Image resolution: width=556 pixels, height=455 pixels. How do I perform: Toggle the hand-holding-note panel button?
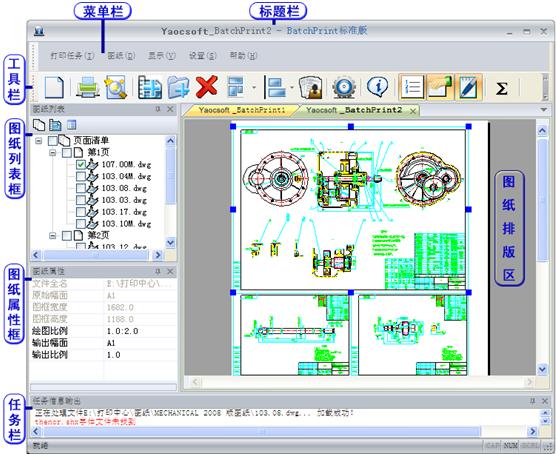[x=440, y=87]
